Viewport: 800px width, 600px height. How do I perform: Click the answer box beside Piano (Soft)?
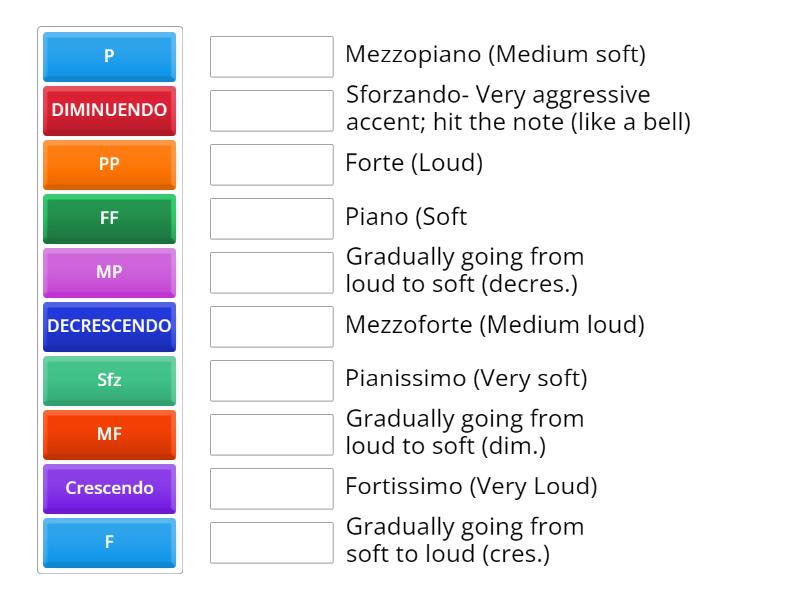(271, 218)
